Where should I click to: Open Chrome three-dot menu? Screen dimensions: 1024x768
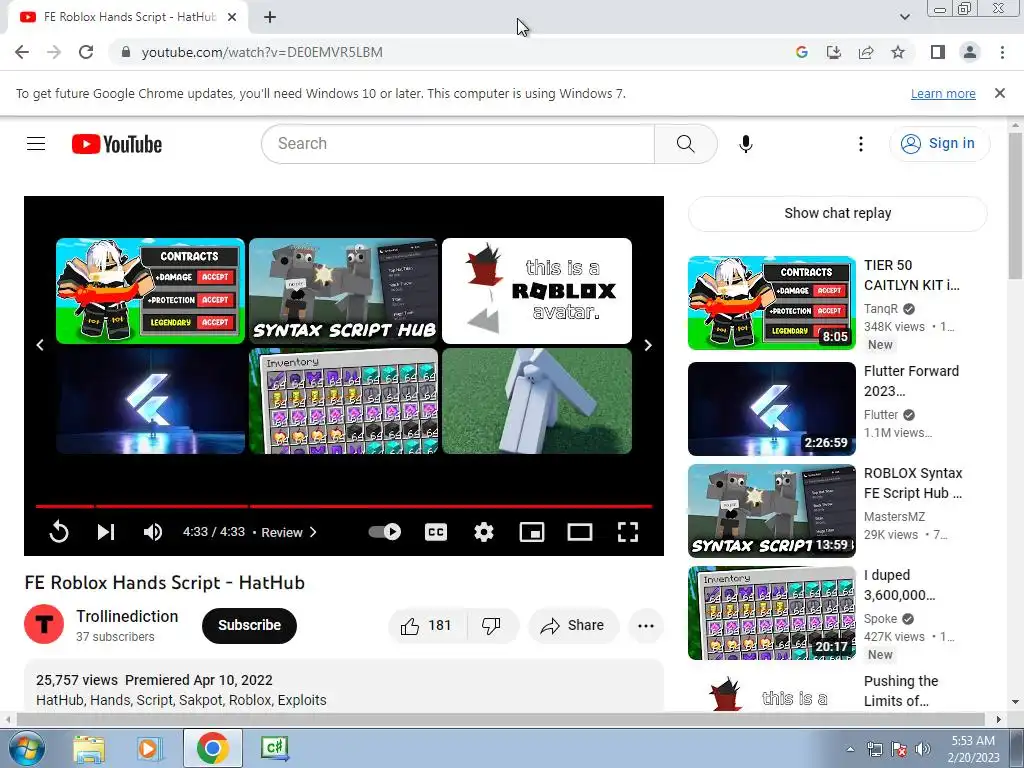pyautogui.click(x=1002, y=52)
